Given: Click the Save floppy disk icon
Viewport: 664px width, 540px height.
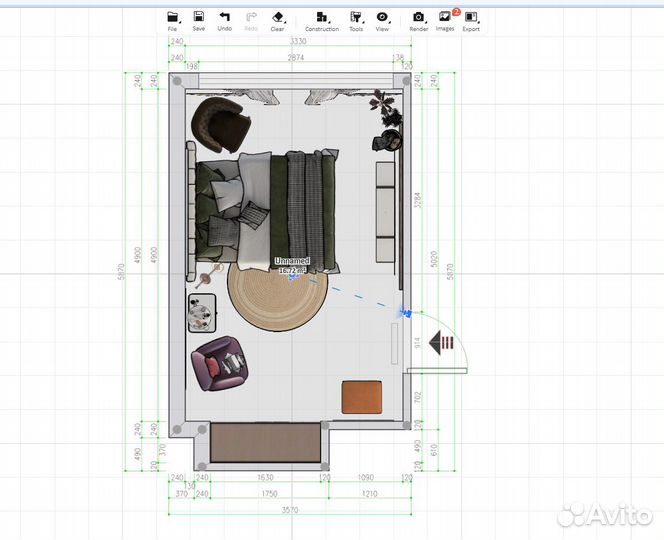Looking at the screenshot, I should click(x=199, y=17).
